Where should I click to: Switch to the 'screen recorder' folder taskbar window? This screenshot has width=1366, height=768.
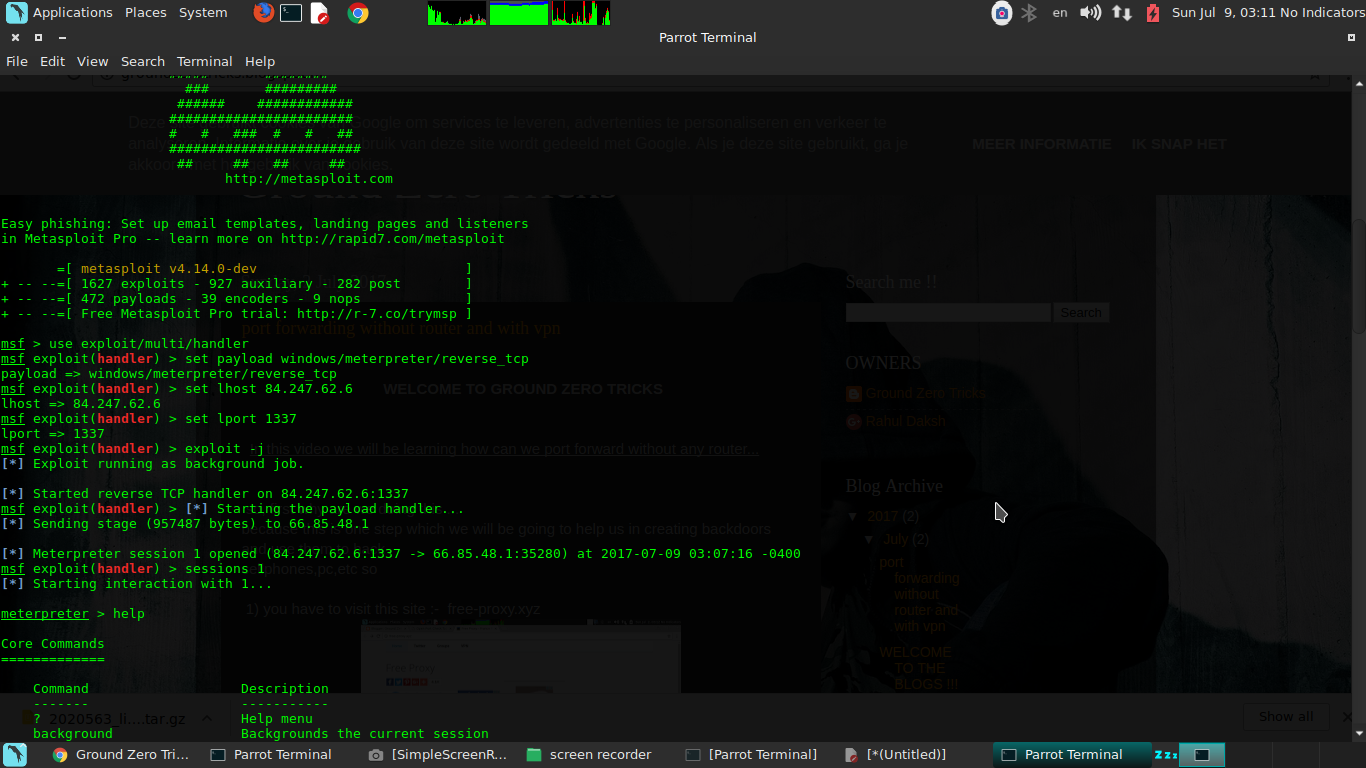[x=597, y=755]
